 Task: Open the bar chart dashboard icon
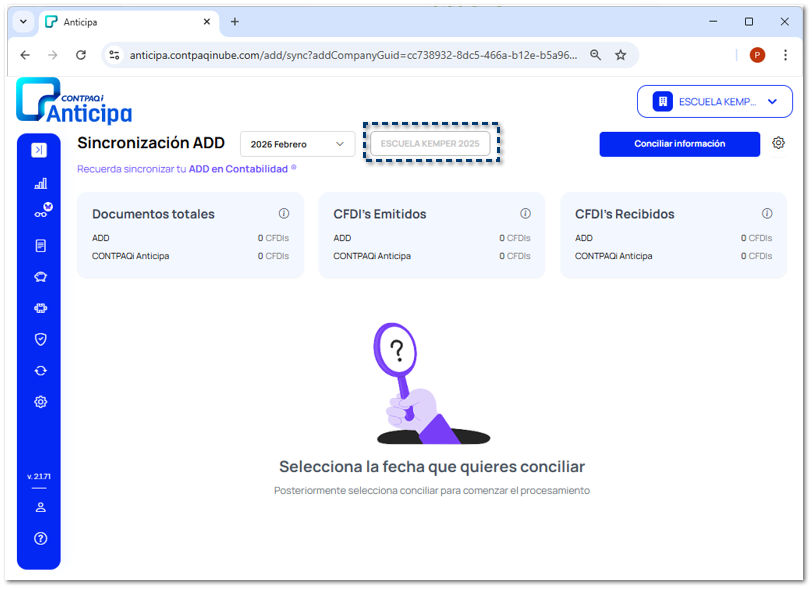[x=40, y=183]
